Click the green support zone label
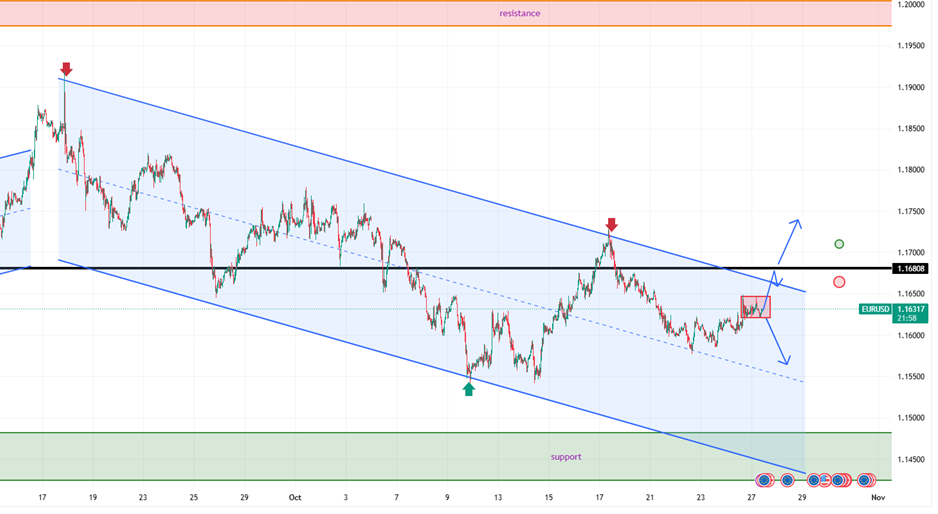The height and width of the screenshot is (514, 938). click(x=565, y=457)
